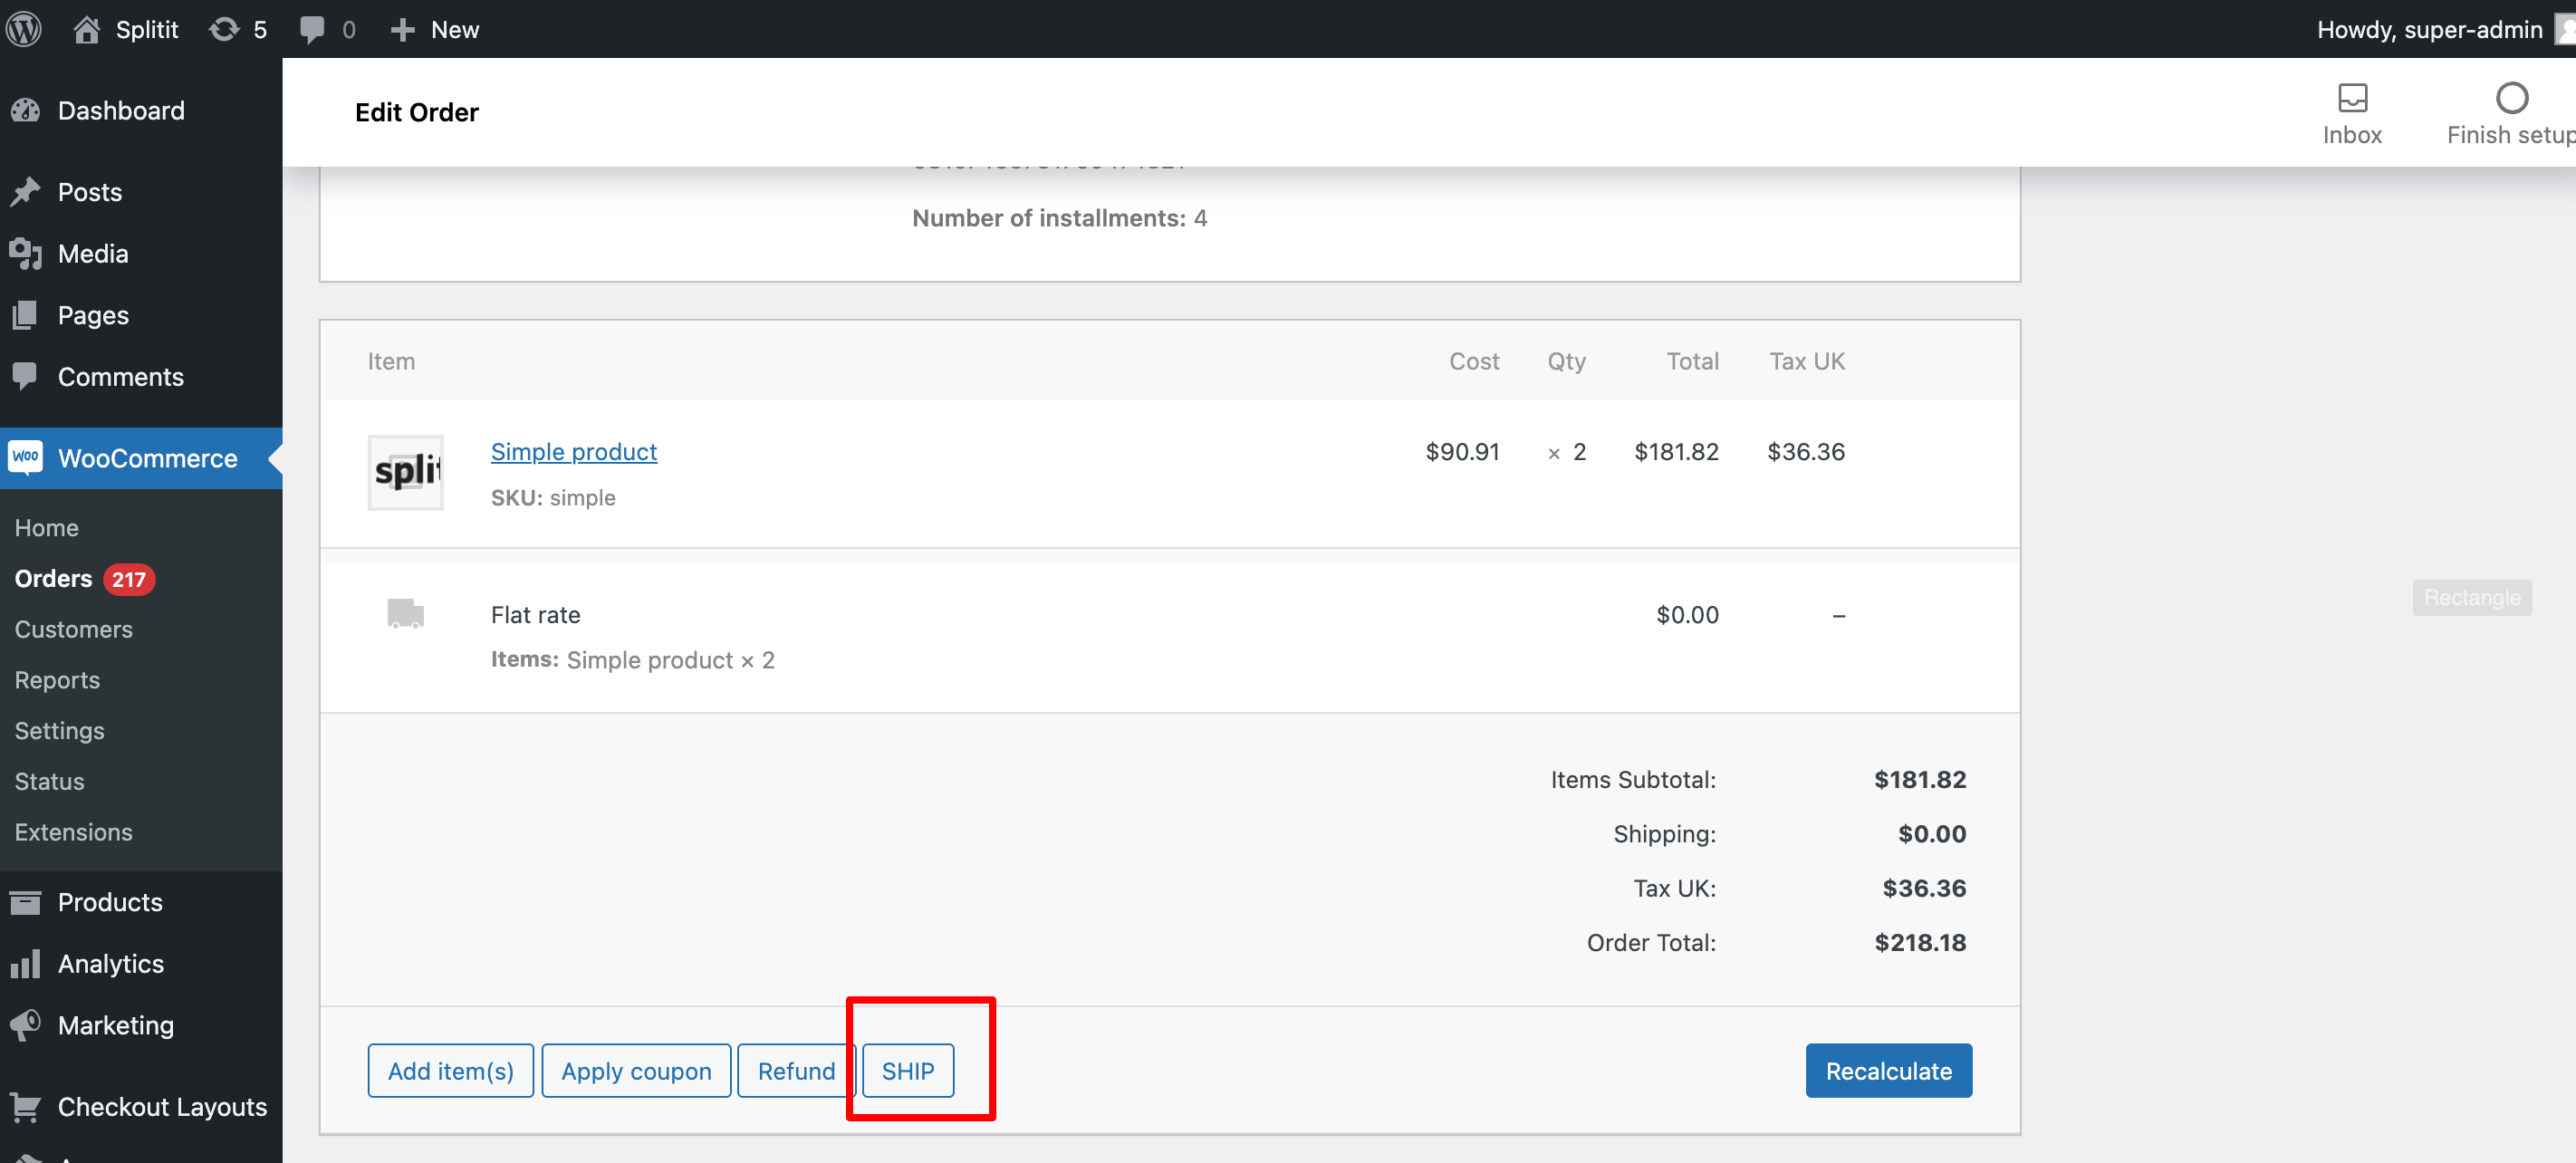
Task: Click the Apply coupon button
Action: 636,1070
